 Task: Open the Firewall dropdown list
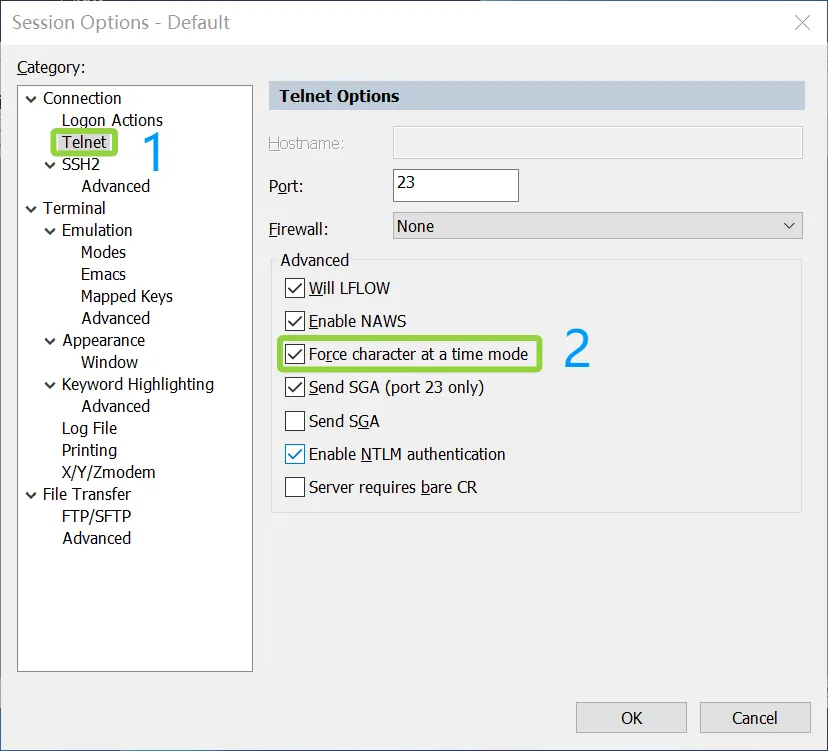click(597, 227)
